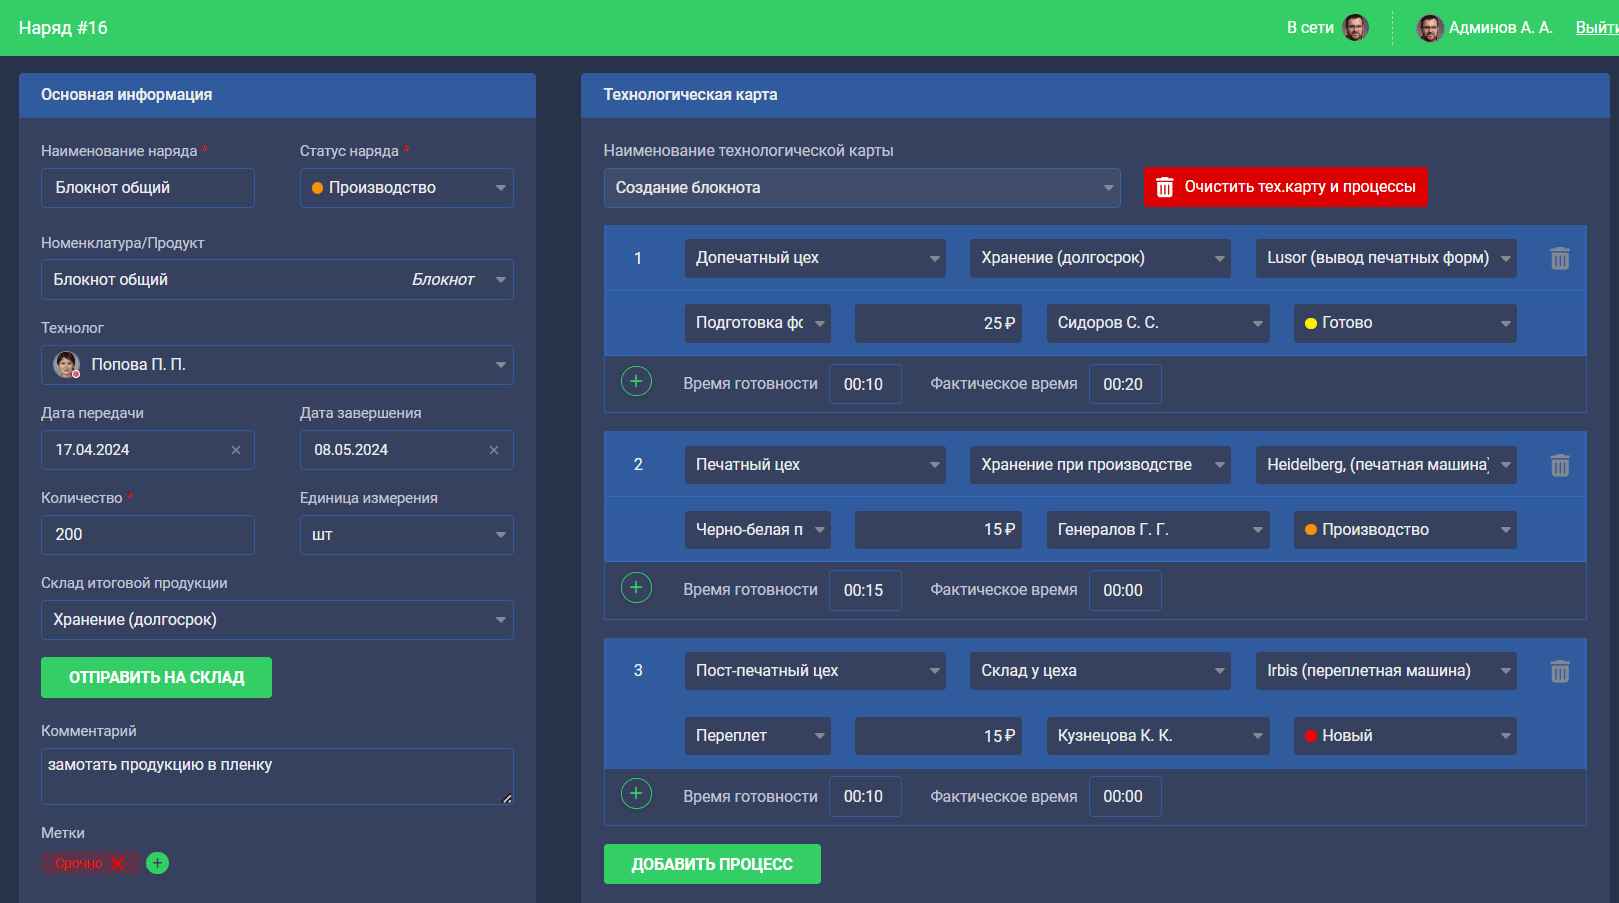Delete process 2 using its trash icon

click(1559, 465)
